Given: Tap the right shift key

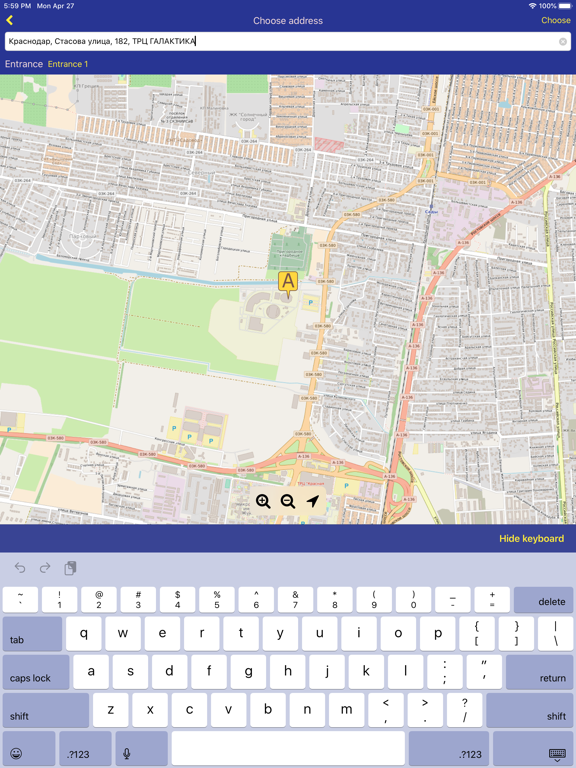Looking at the screenshot, I should 529,710.
